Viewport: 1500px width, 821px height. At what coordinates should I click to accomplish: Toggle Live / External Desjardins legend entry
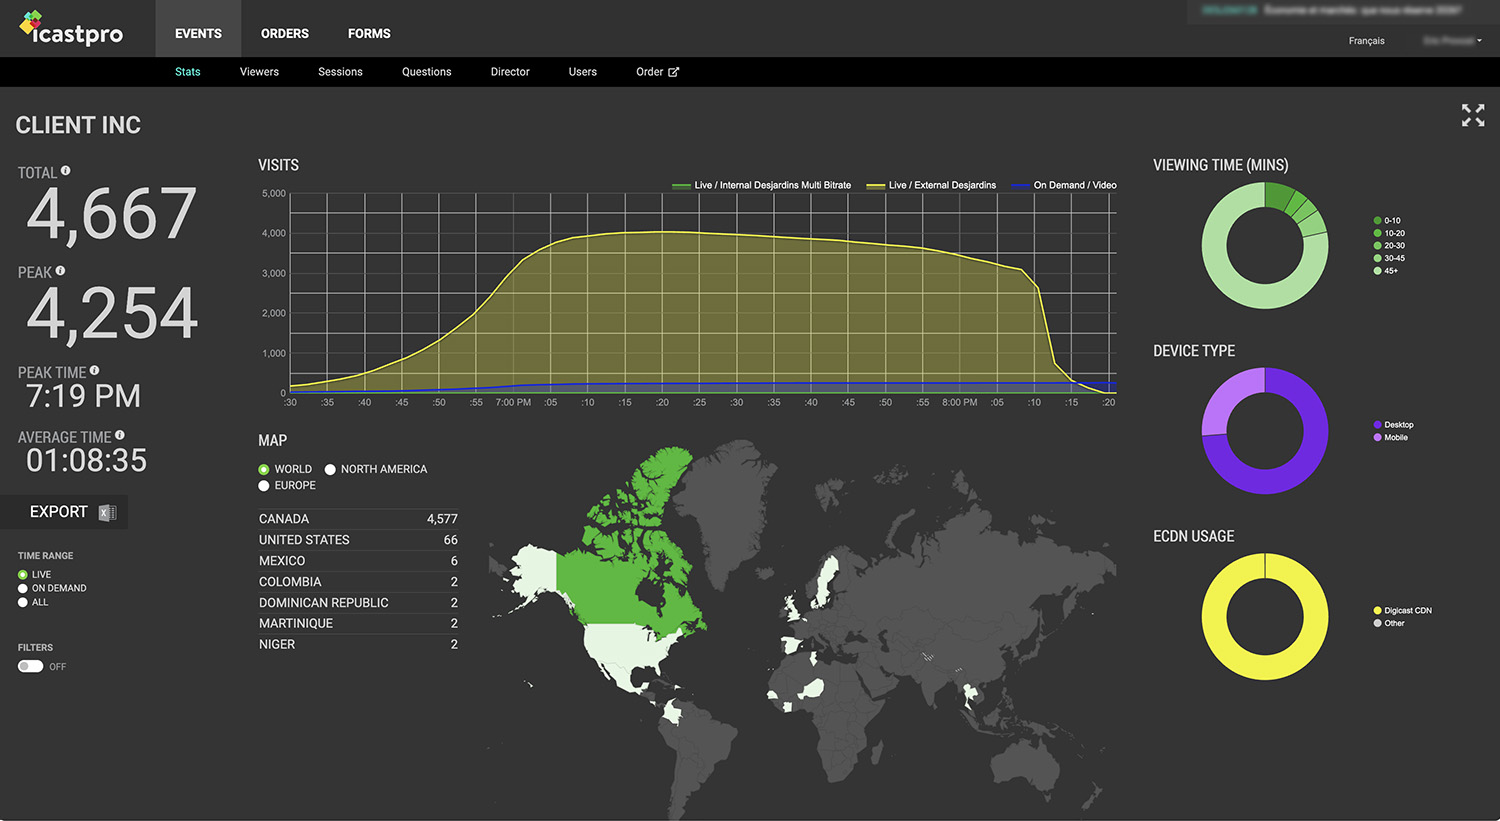(931, 185)
